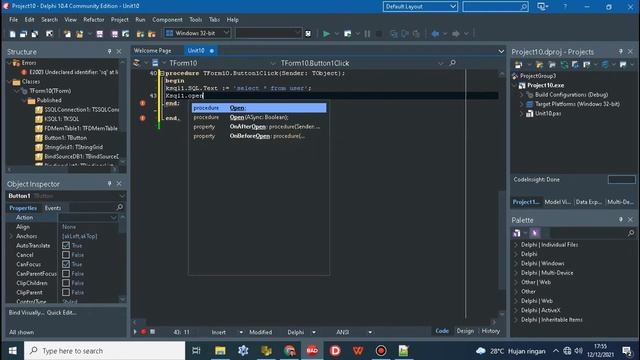Viewport: 640px width, 360px height.
Task: Expand Build Configurations (Debug) node
Action: point(521,95)
